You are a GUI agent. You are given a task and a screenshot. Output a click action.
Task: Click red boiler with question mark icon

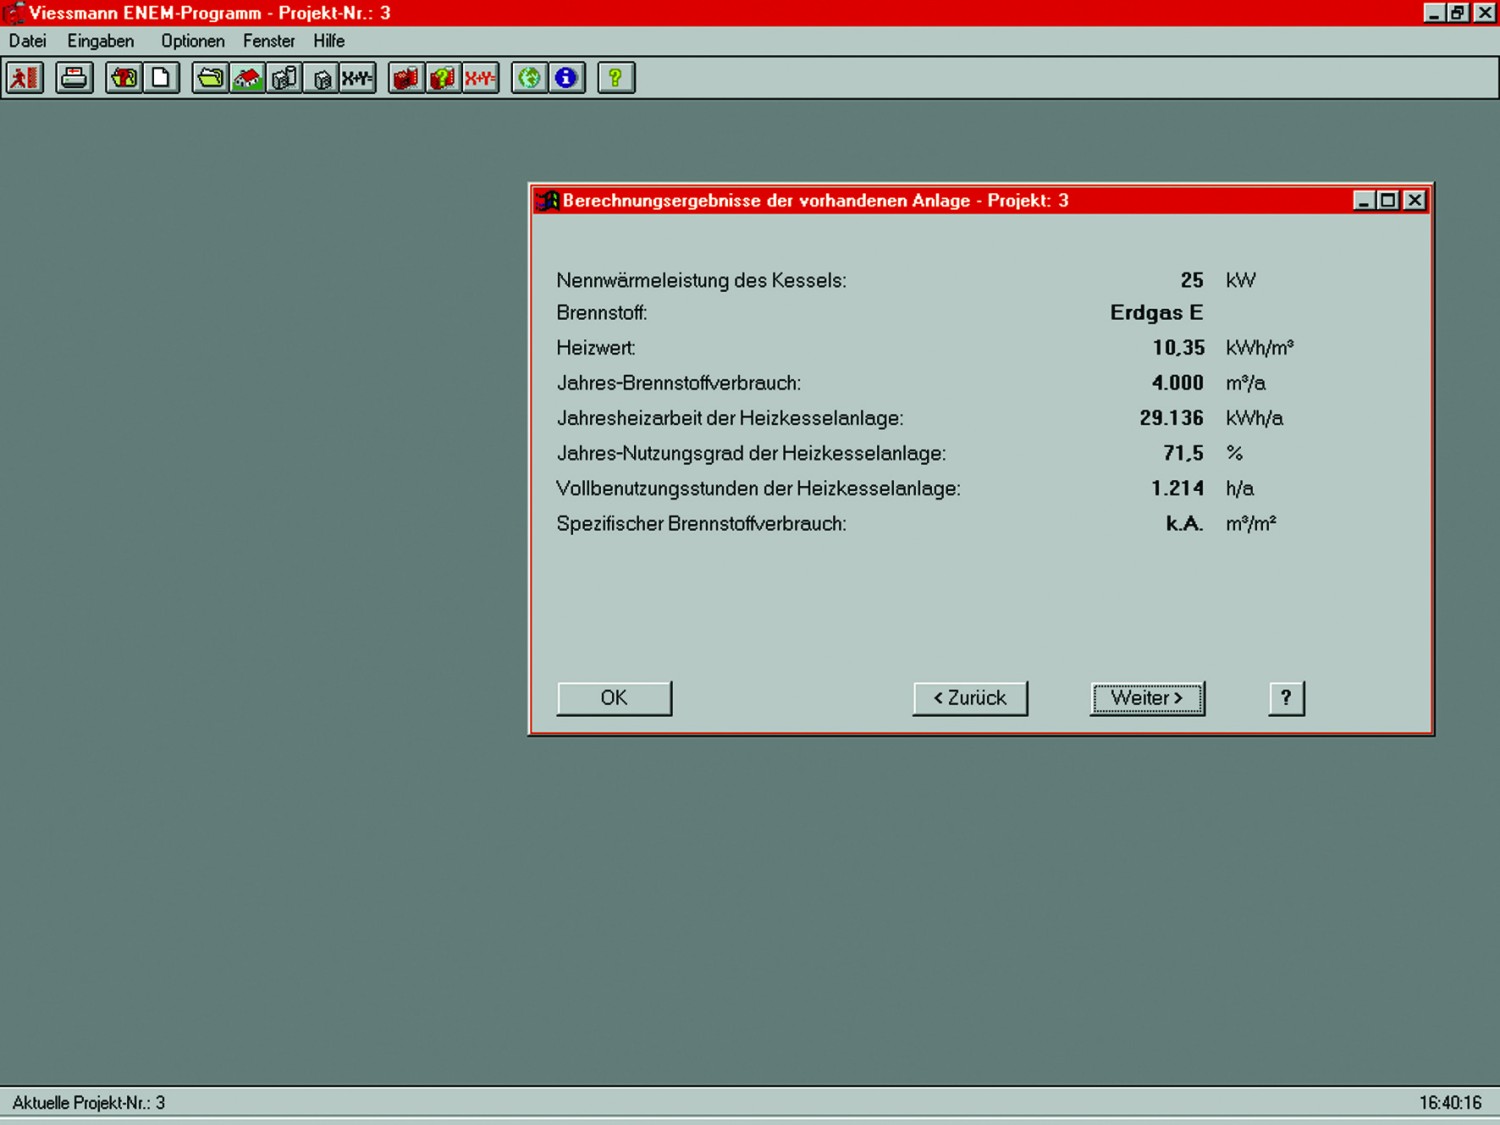pyautogui.click(x=443, y=78)
